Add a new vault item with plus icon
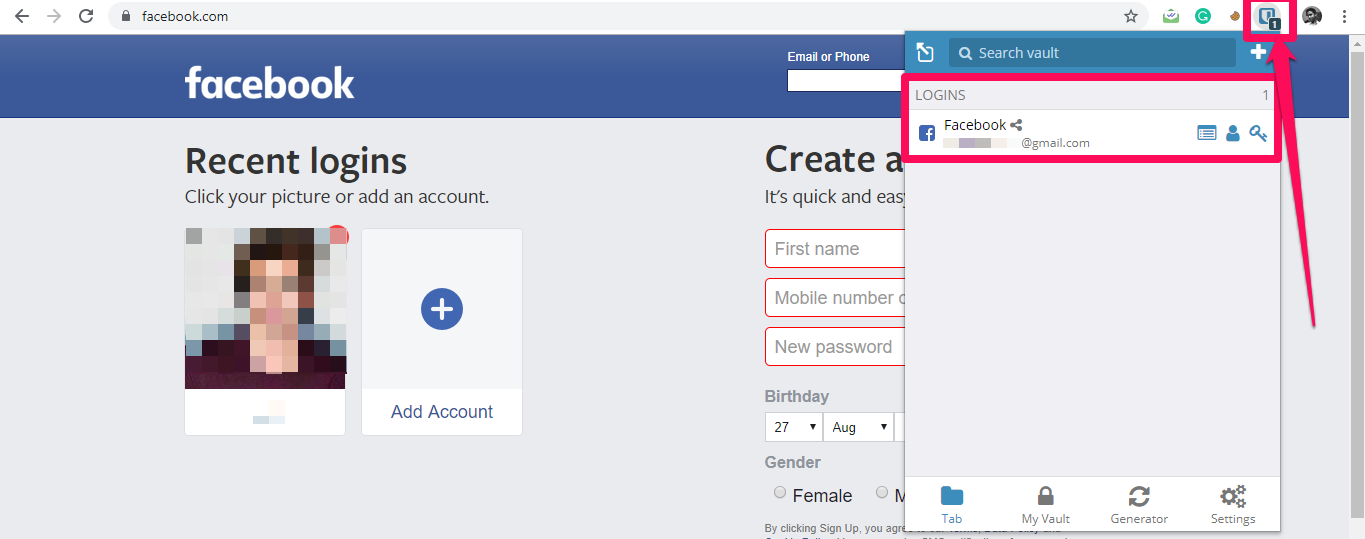Screen dimensions: 1365x539 1258,52
